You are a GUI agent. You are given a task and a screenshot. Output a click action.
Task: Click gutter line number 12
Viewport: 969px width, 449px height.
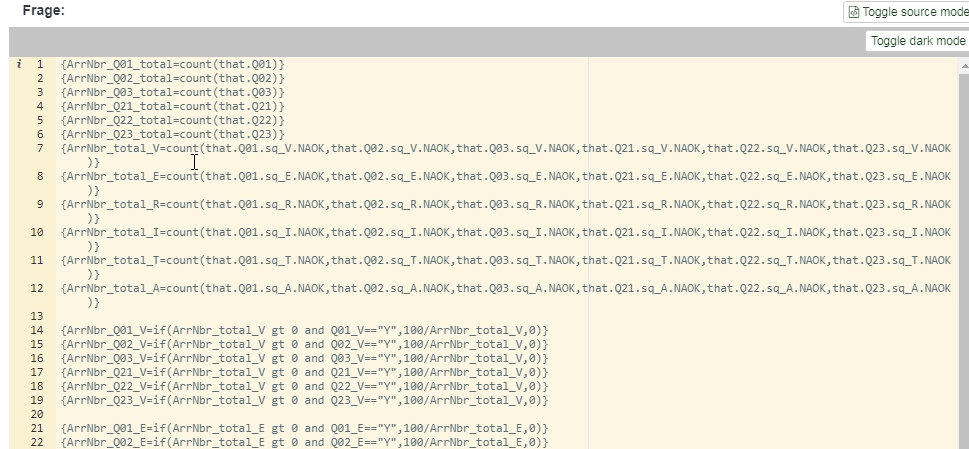coord(37,288)
